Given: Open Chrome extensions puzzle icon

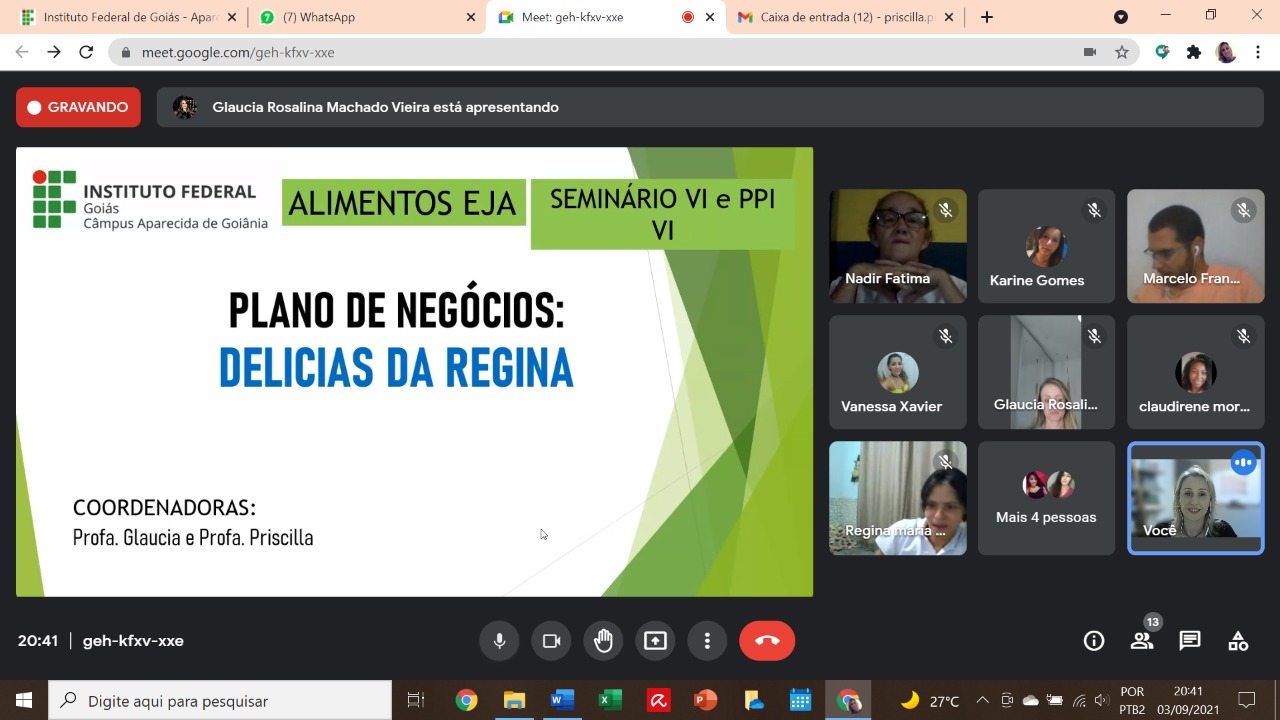Looking at the screenshot, I should click(1193, 52).
